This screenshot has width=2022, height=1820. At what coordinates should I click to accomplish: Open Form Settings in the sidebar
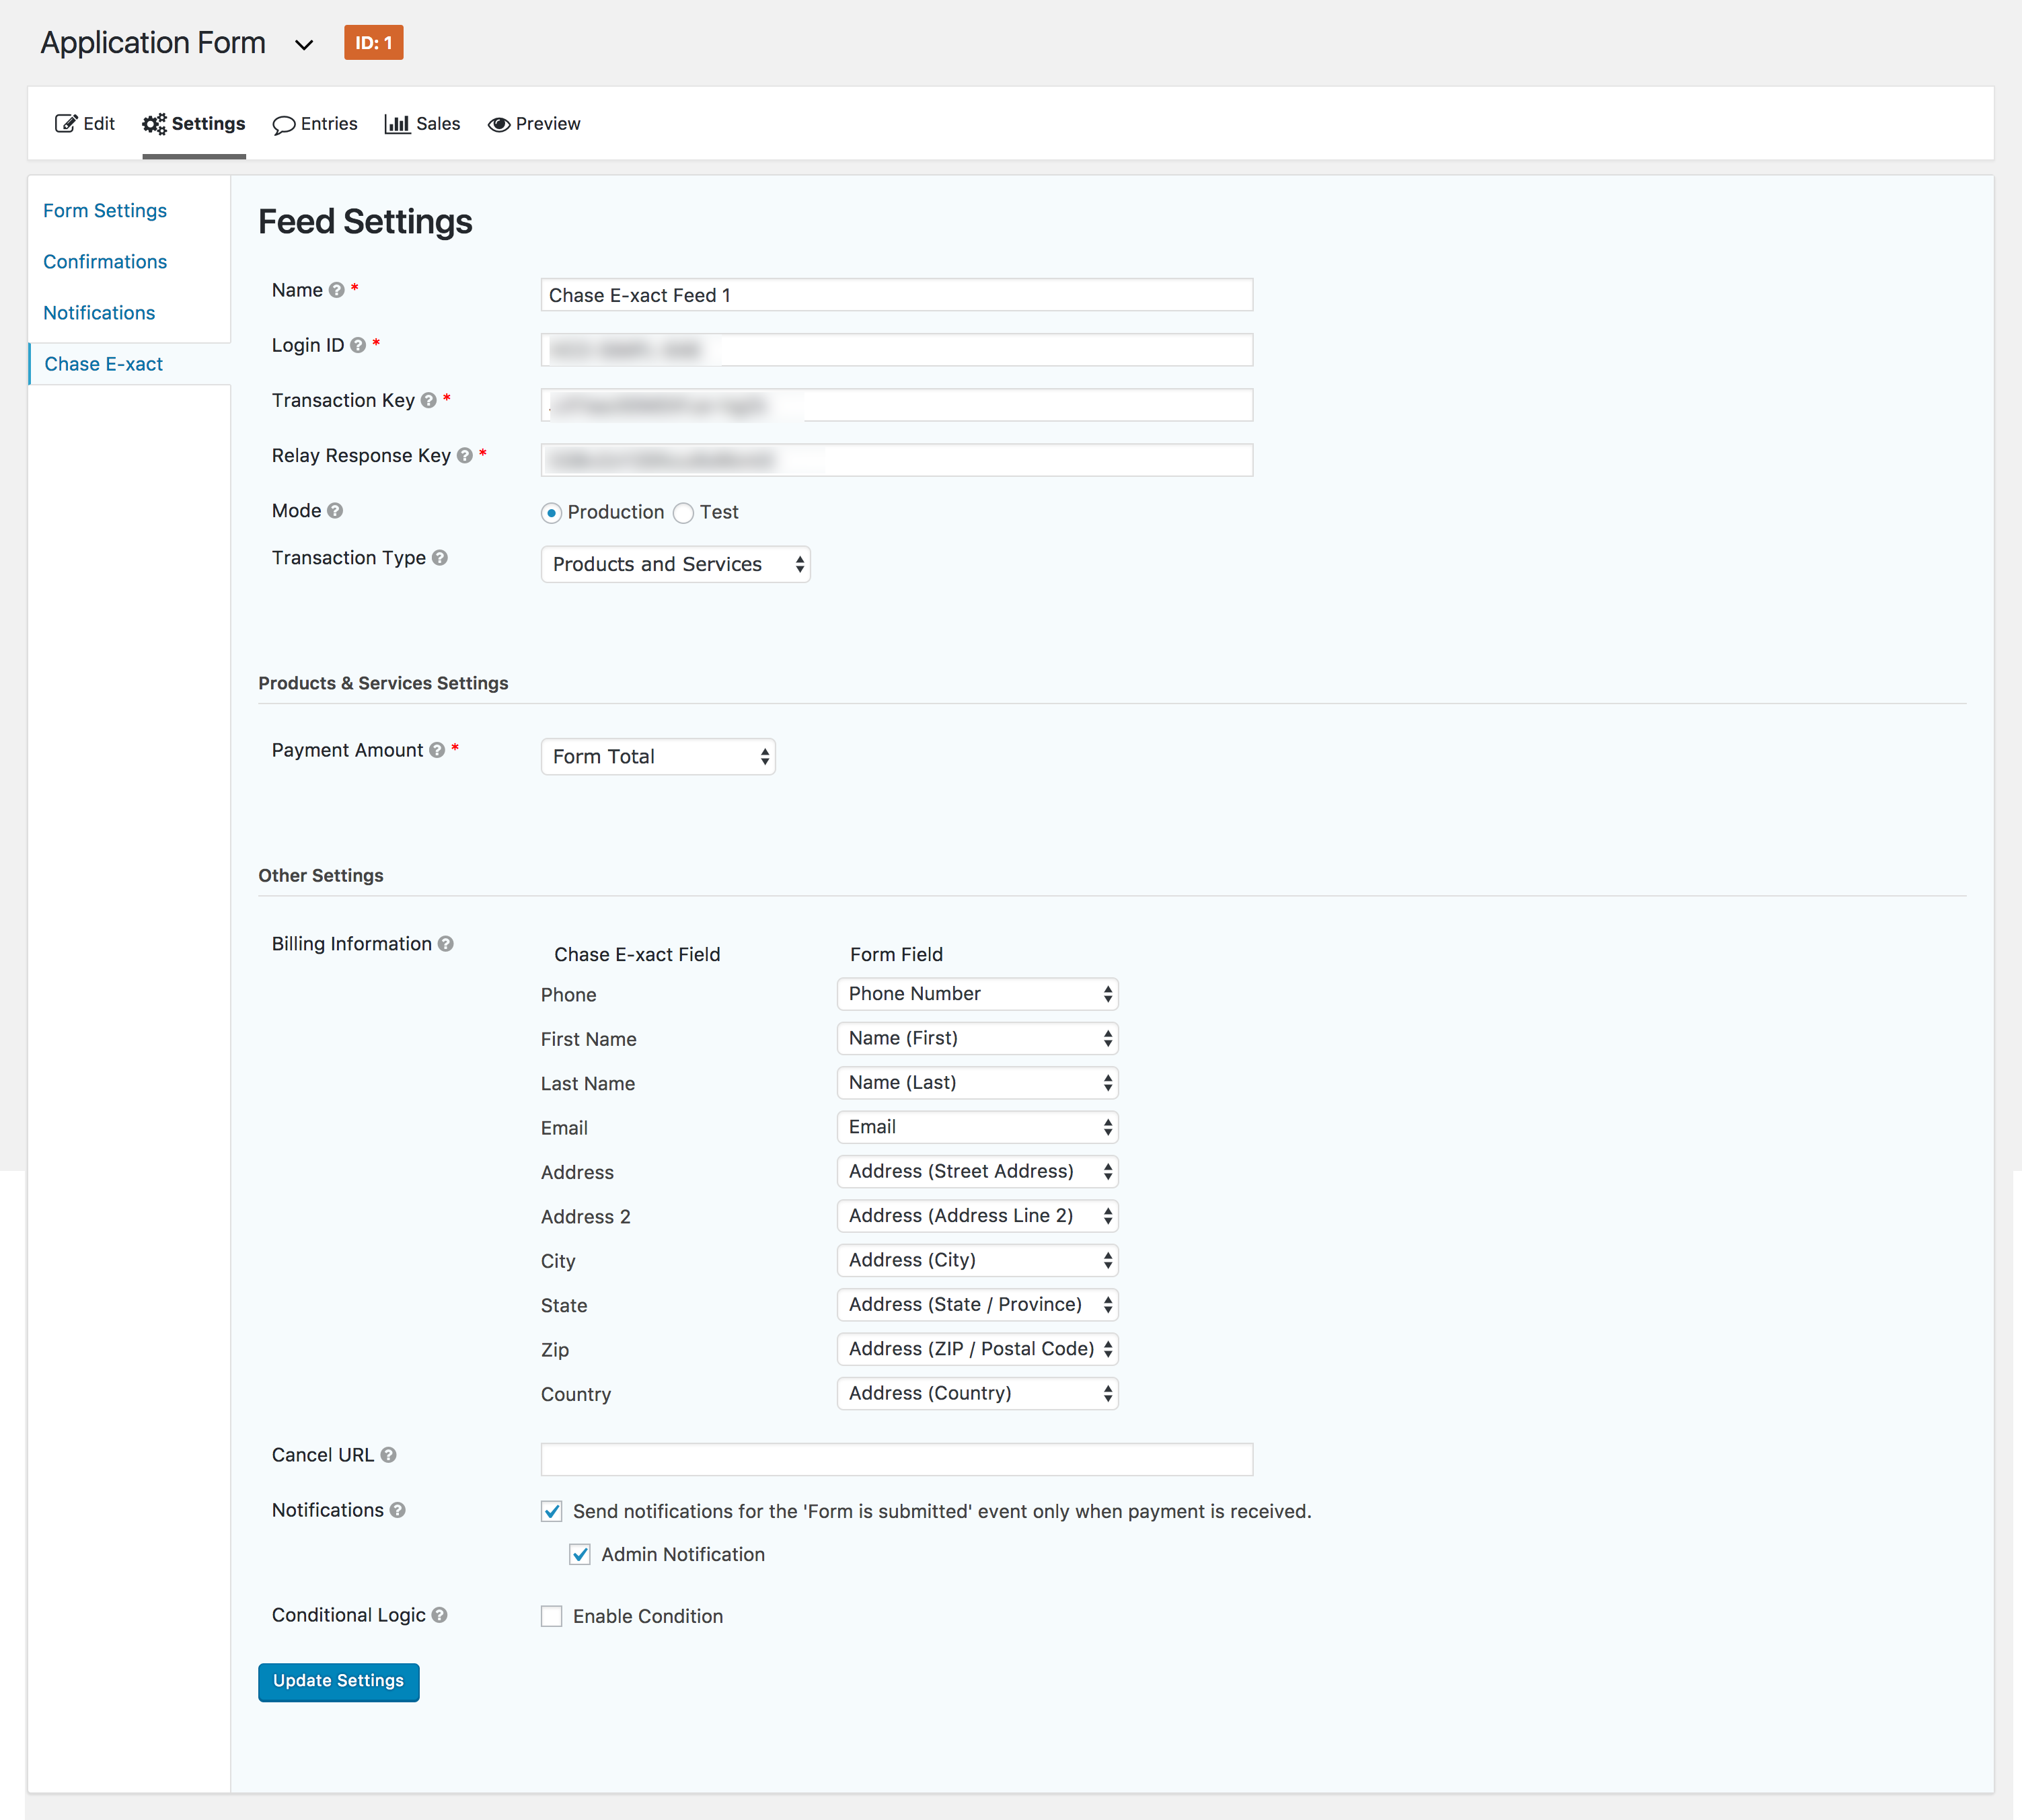click(105, 211)
